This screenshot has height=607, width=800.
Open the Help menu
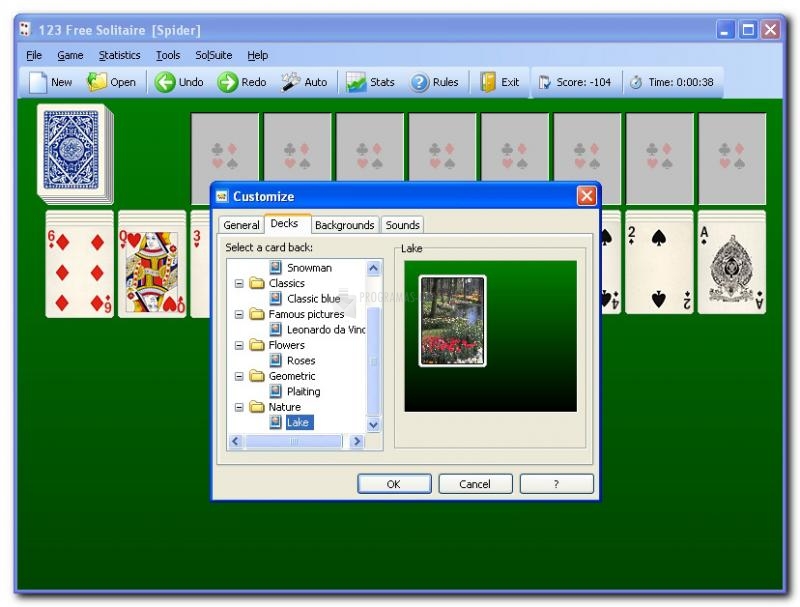coord(258,55)
